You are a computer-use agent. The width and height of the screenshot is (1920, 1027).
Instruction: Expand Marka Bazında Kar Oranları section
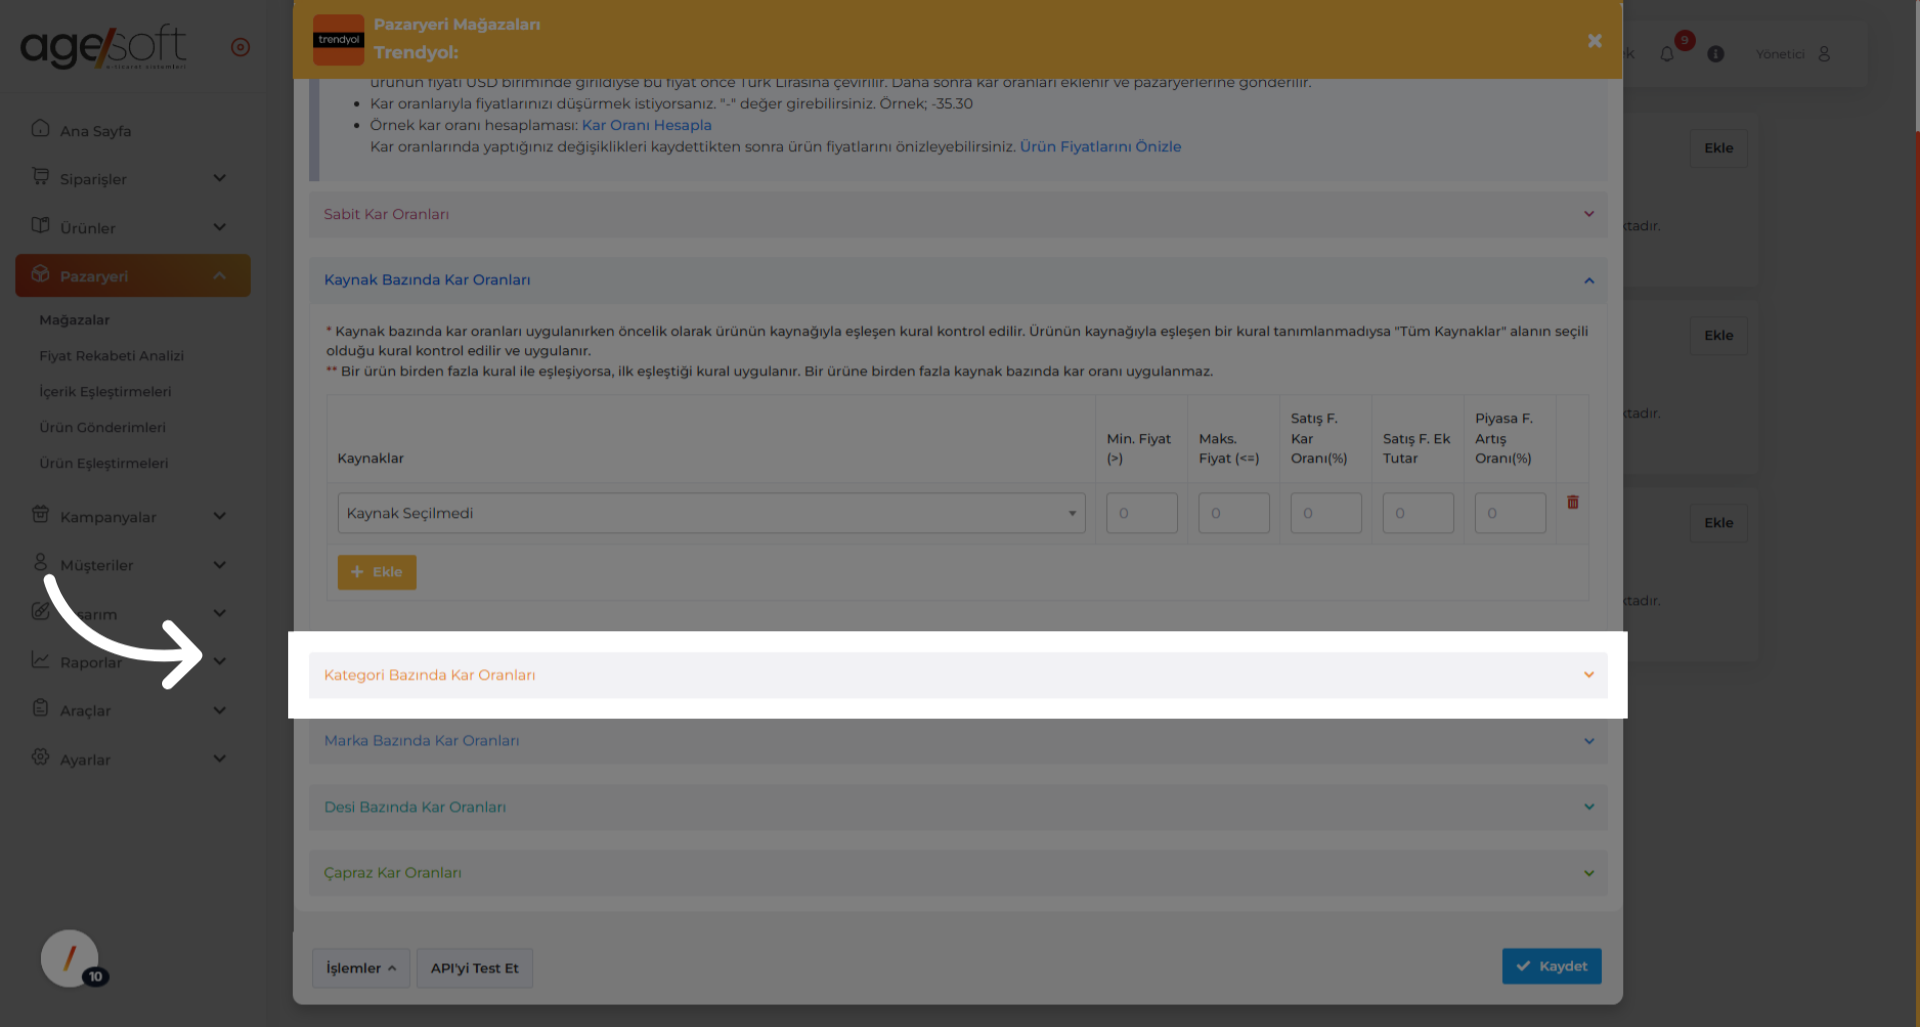[958, 741]
